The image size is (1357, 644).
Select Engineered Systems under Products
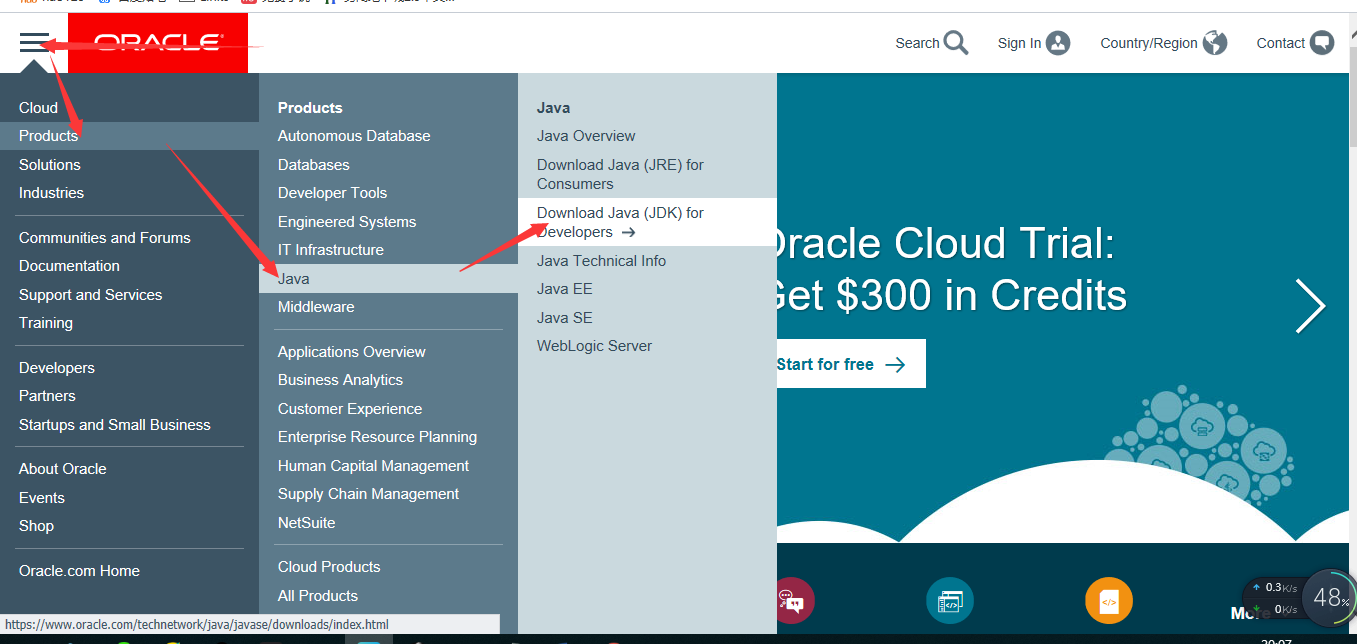point(347,222)
